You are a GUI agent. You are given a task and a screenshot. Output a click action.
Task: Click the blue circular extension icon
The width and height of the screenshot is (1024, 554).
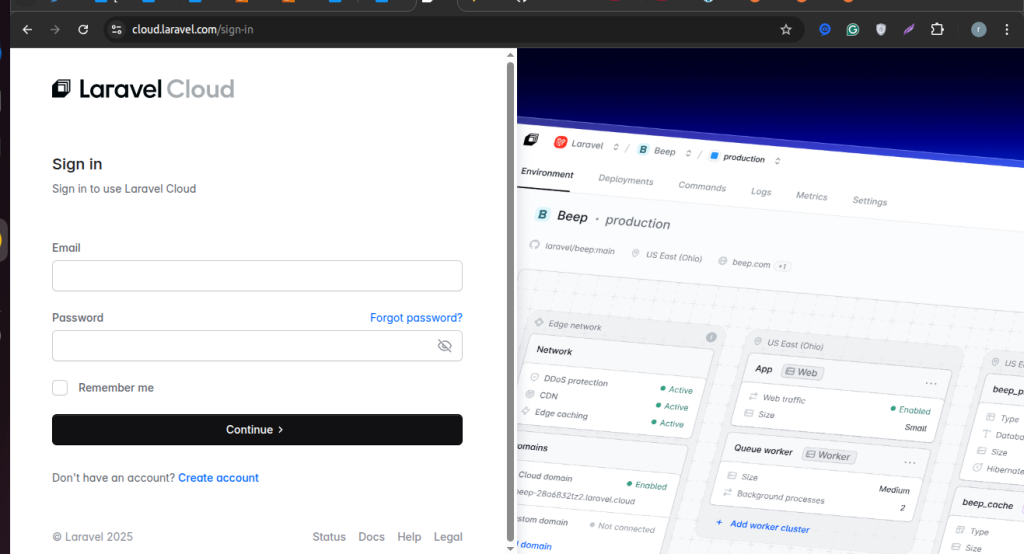825,29
